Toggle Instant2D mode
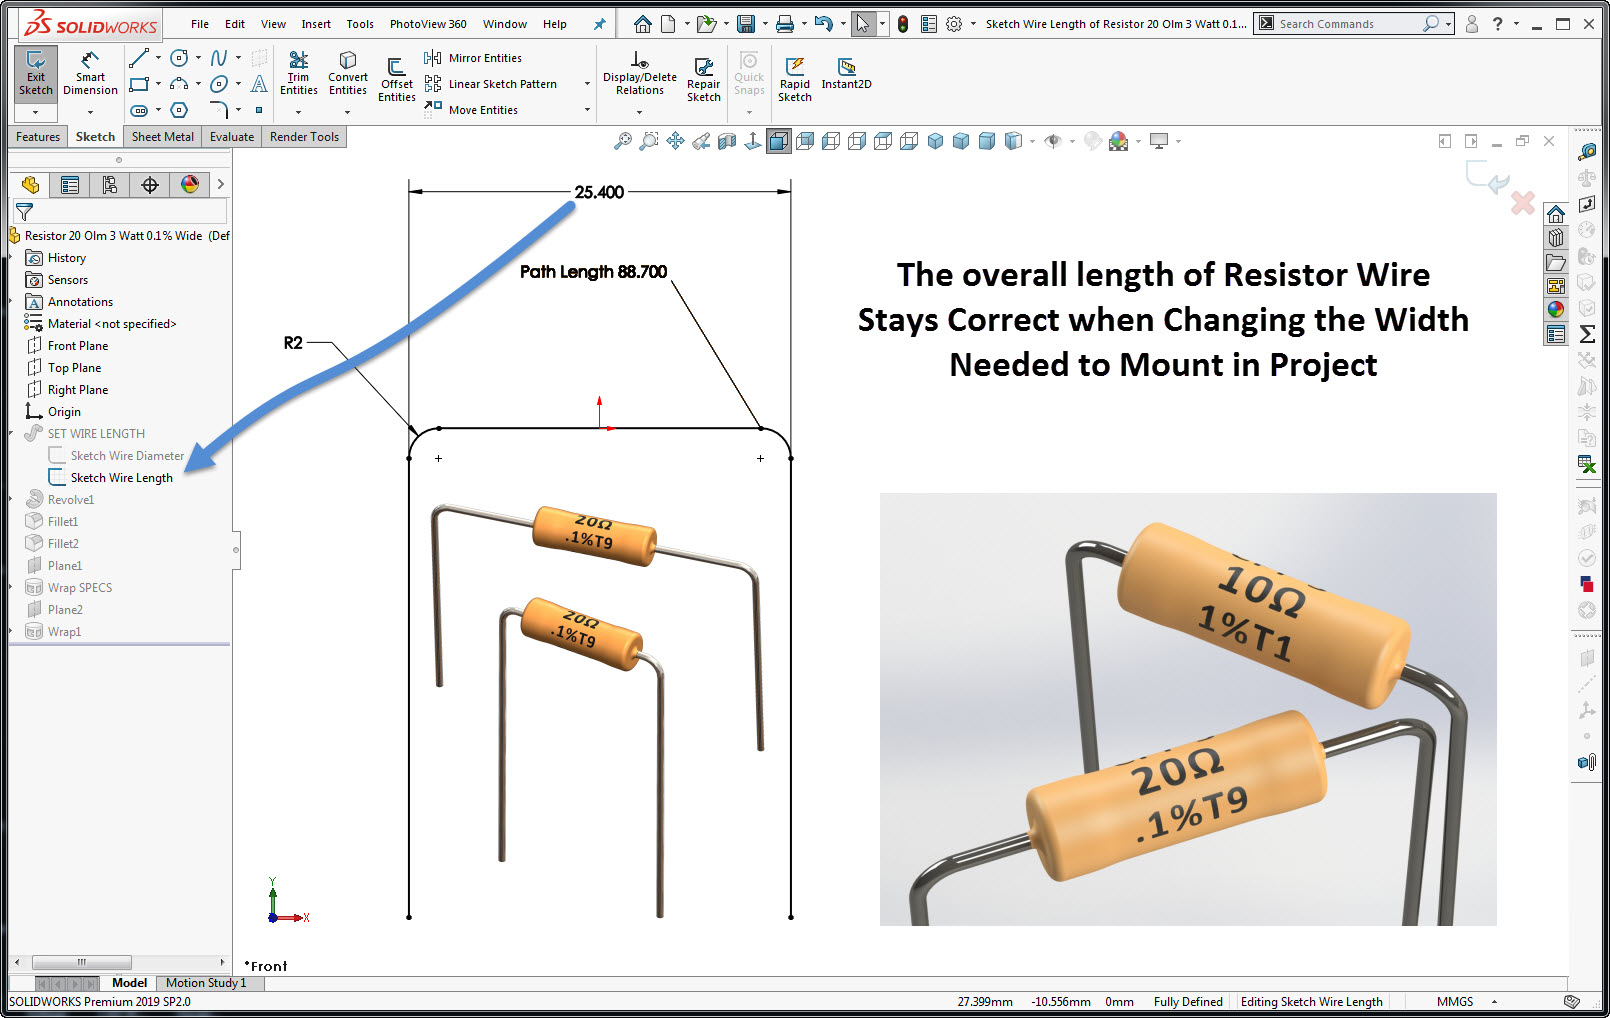This screenshot has height=1018, width=1610. pos(846,74)
